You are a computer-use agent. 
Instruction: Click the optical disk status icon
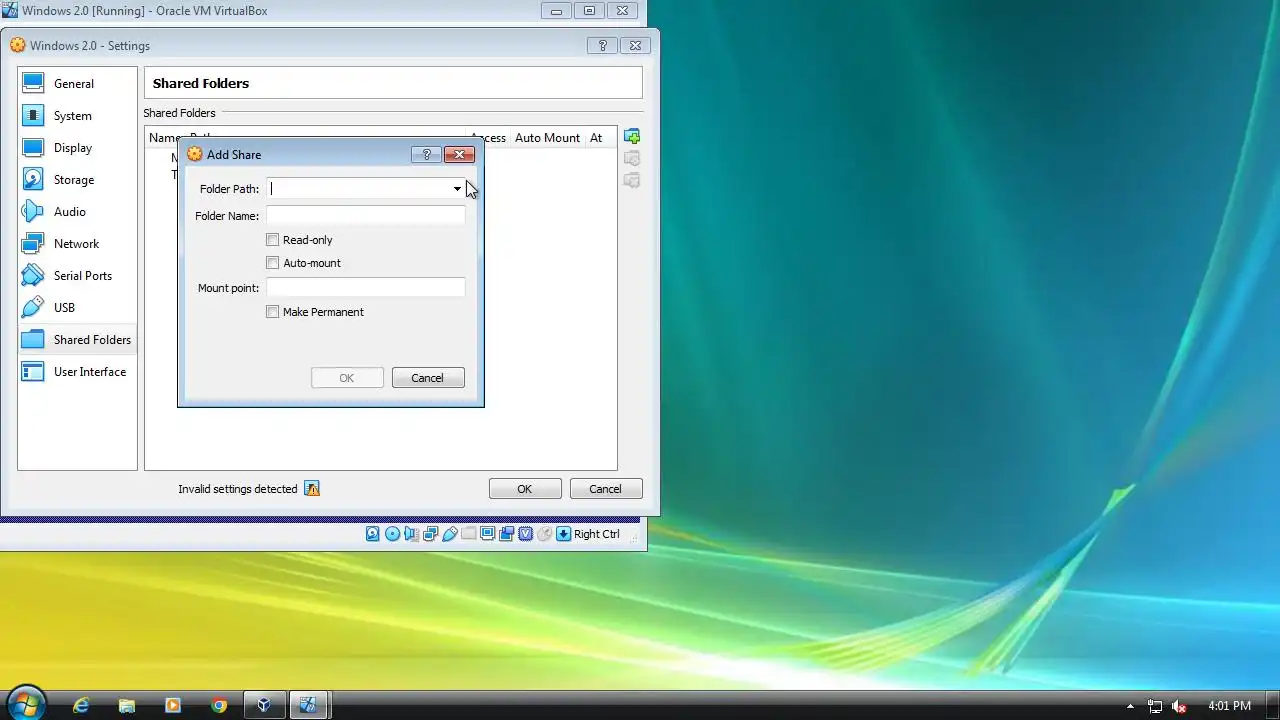click(x=392, y=534)
